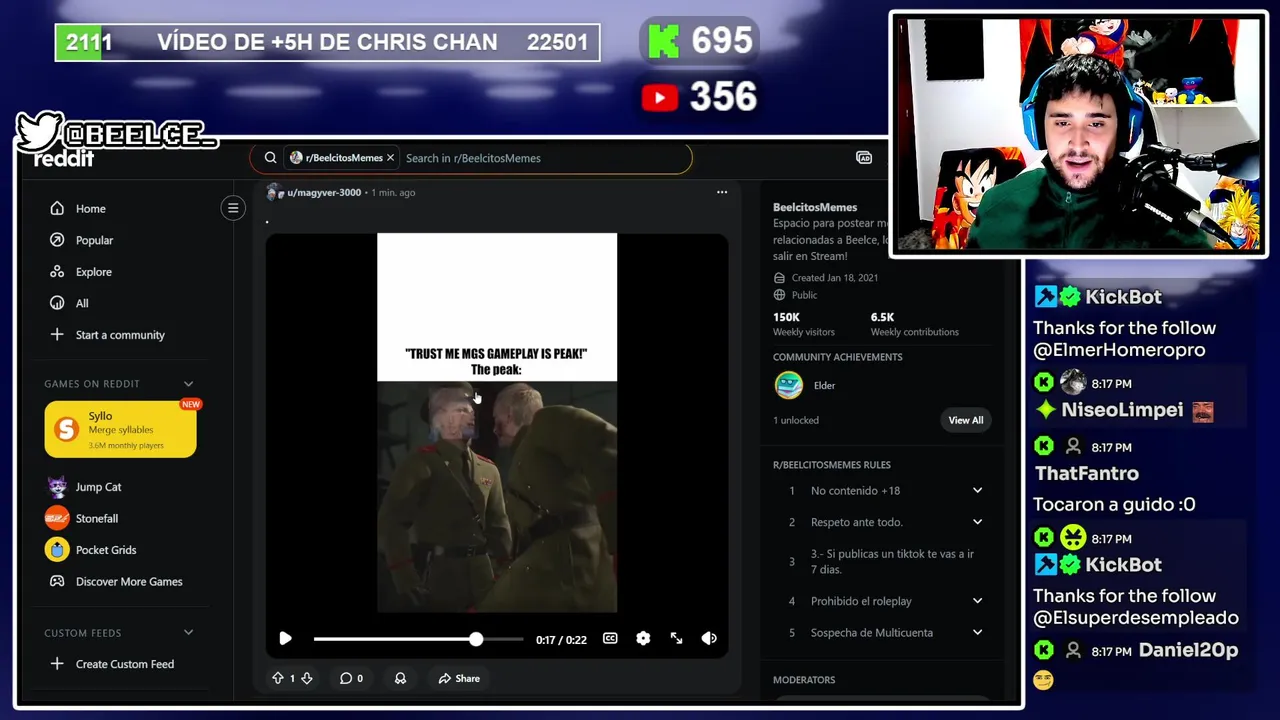The width and height of the screenshot is (1280, 720).
Task: Open the Jump Cat game
Action: coord(98,487)
